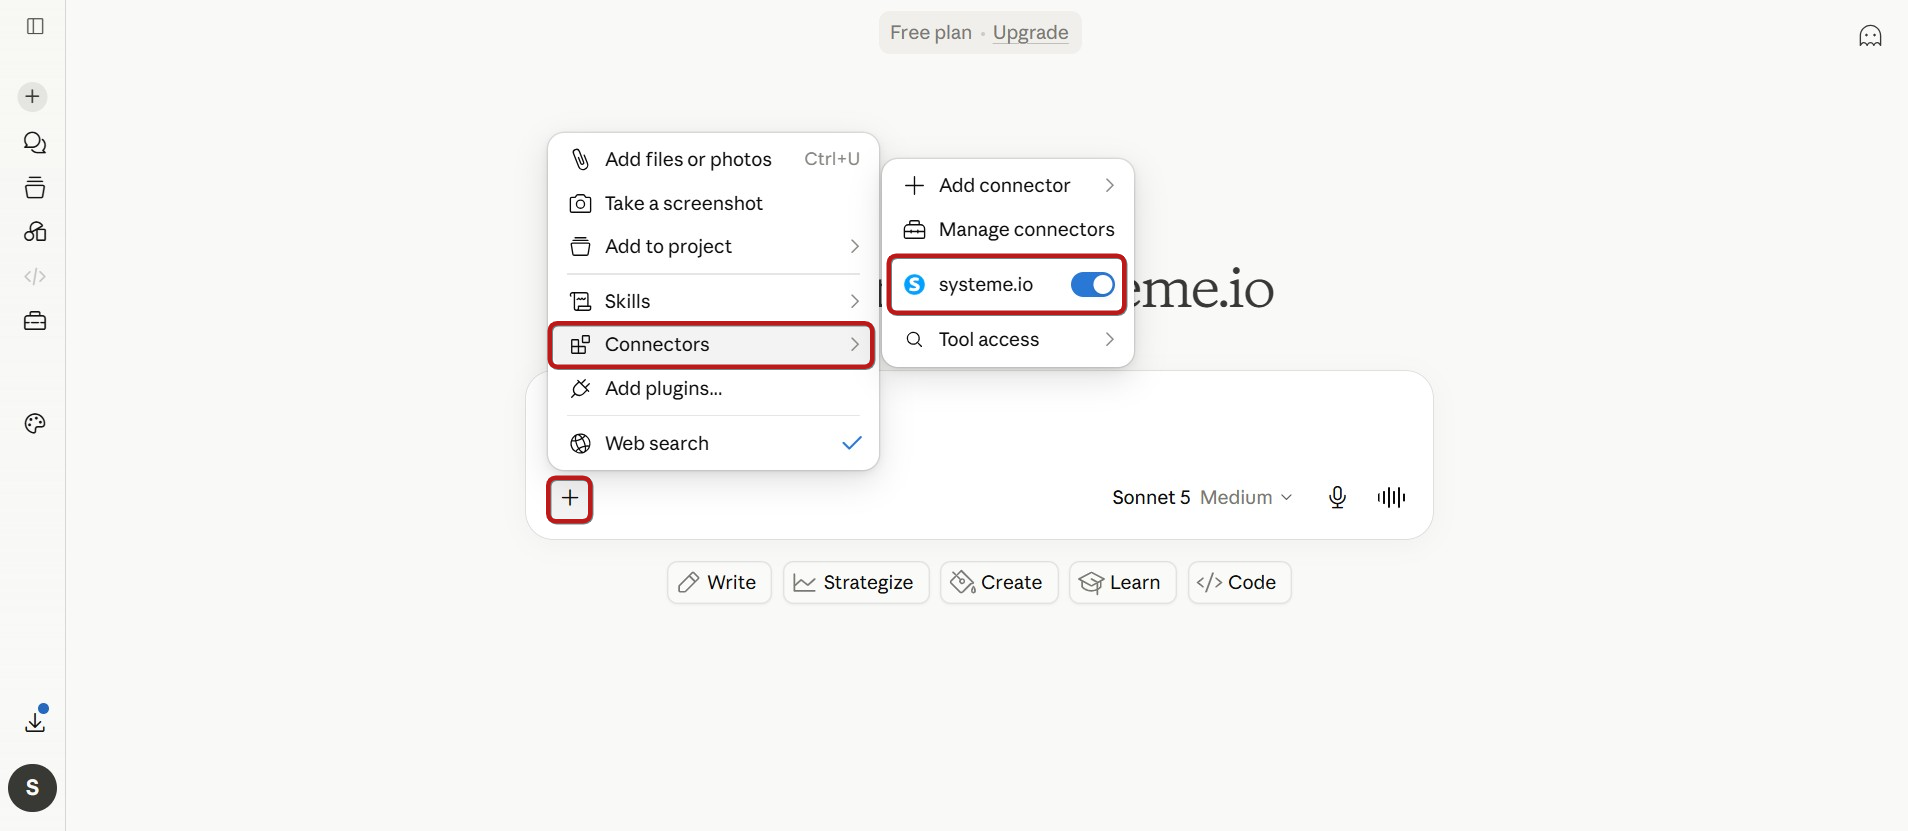Toggle the Web search checkmark option
1908x831 pixels.
click(x=713, y=443)
